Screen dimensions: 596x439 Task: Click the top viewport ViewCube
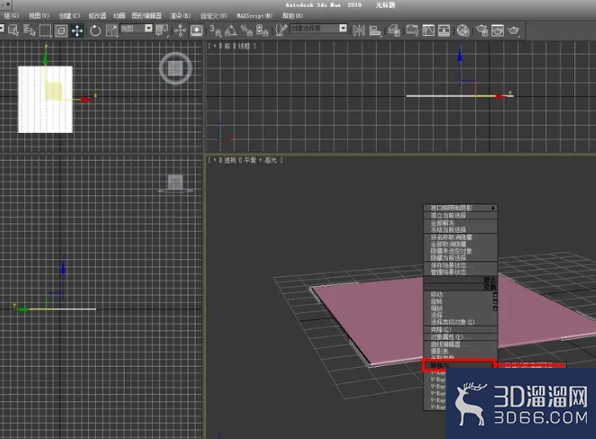[x=175, y=68]
